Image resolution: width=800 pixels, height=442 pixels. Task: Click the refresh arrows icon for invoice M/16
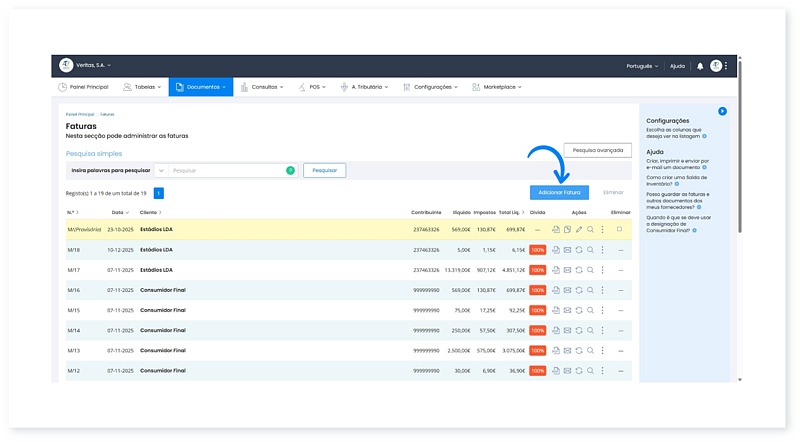pos(579,290)
